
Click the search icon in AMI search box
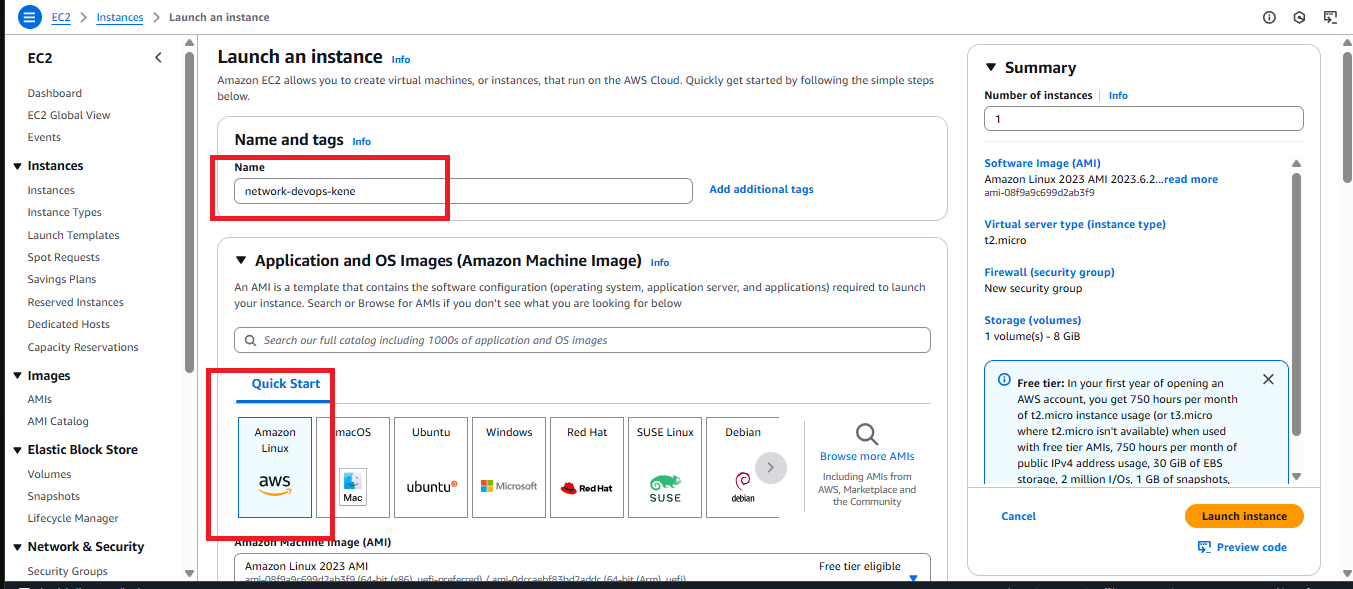tap(250, 340)
